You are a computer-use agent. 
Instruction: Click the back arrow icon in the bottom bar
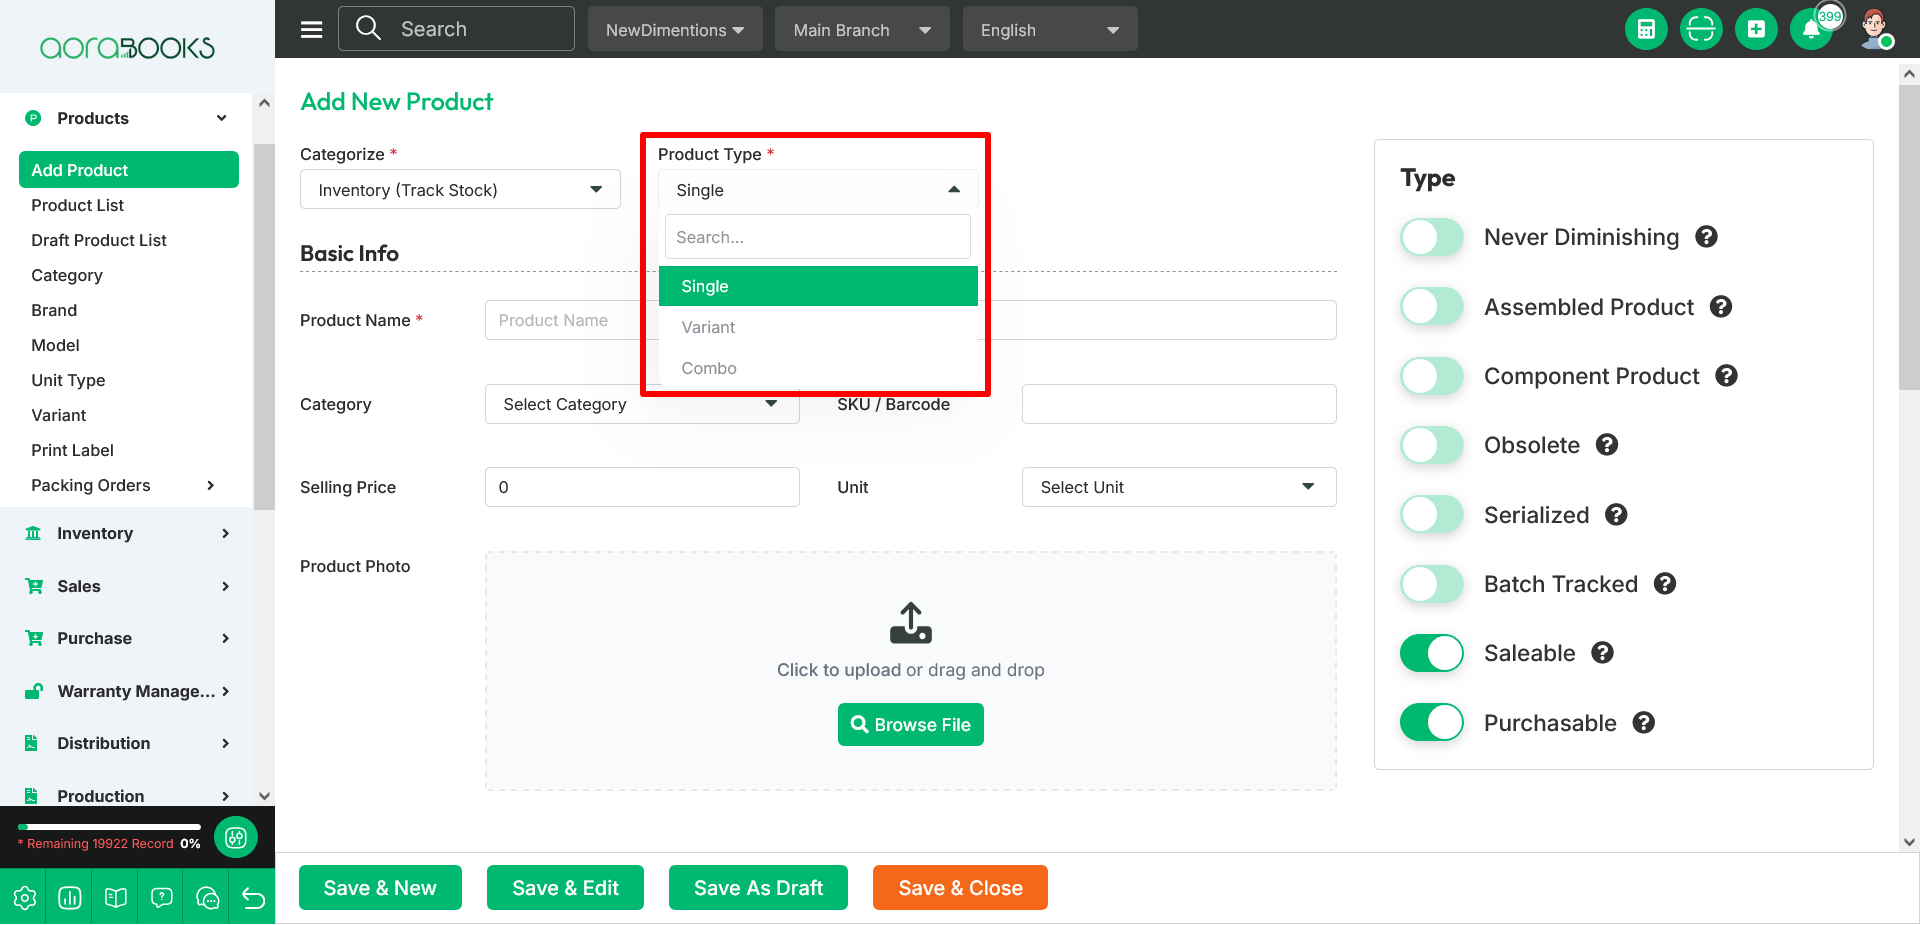click(253, 898)
